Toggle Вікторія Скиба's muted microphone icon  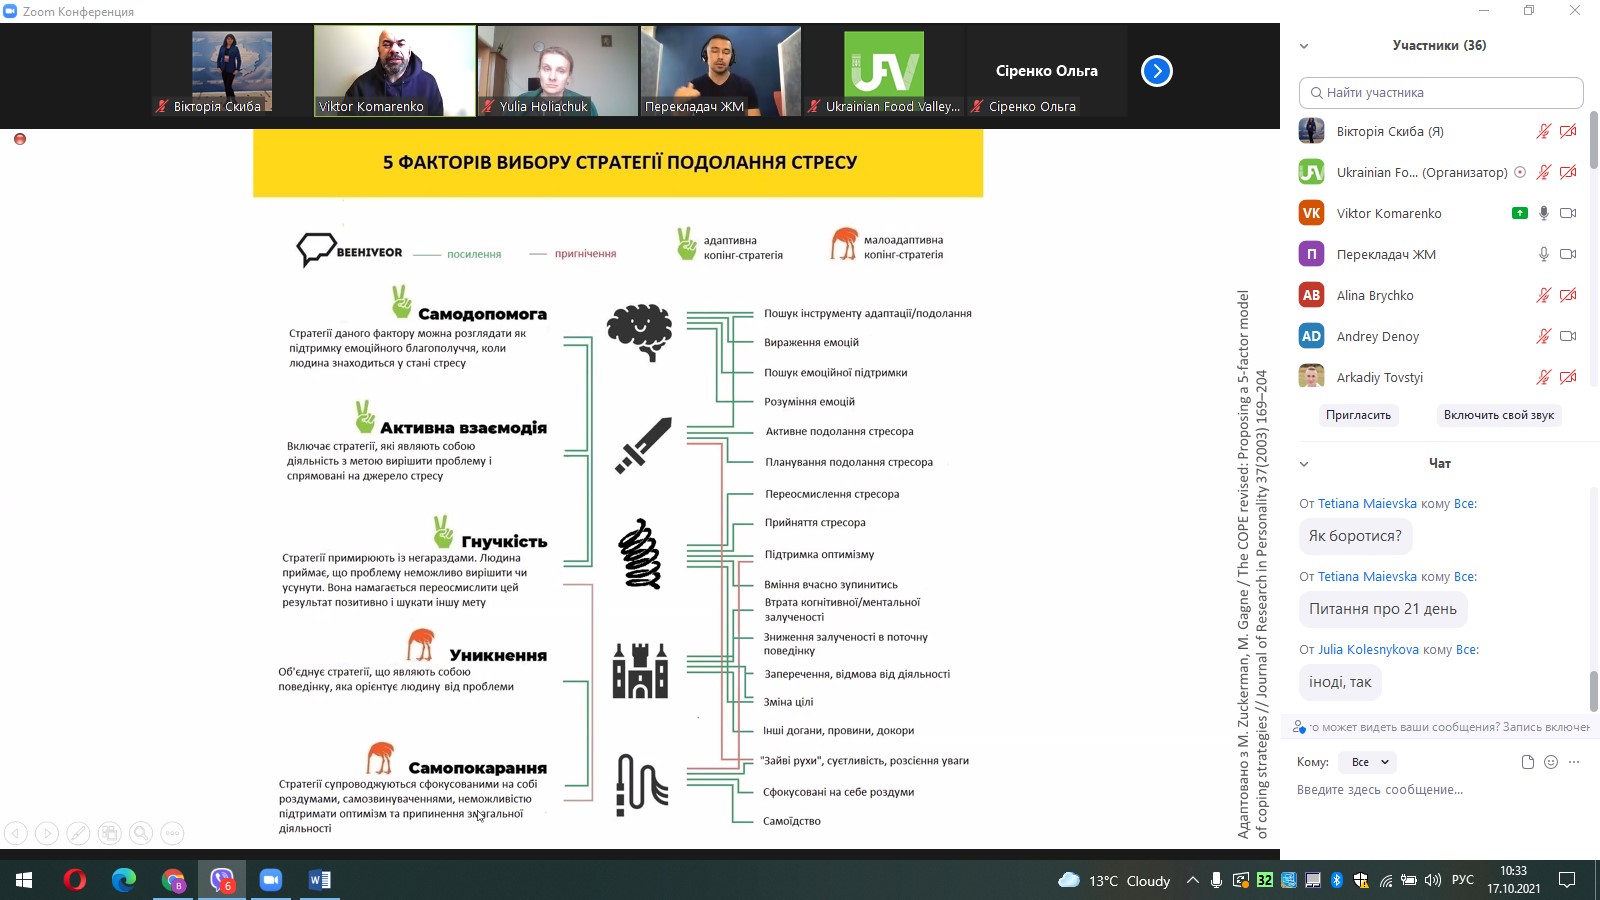(x=1544, y=131)
